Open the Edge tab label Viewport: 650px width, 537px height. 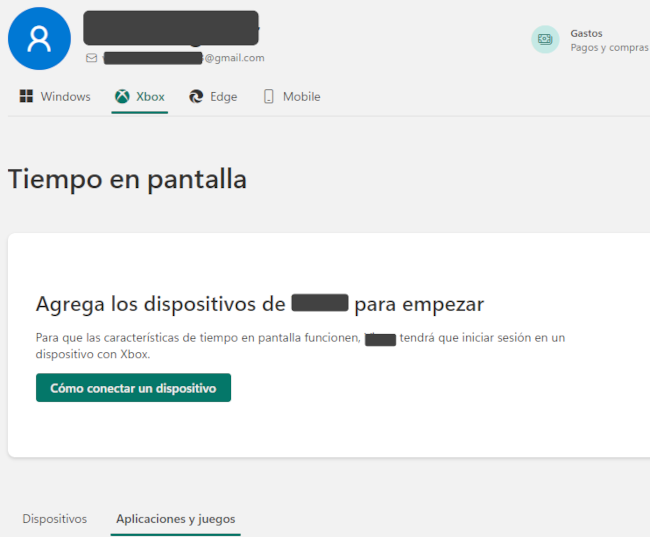click(223, 97)
